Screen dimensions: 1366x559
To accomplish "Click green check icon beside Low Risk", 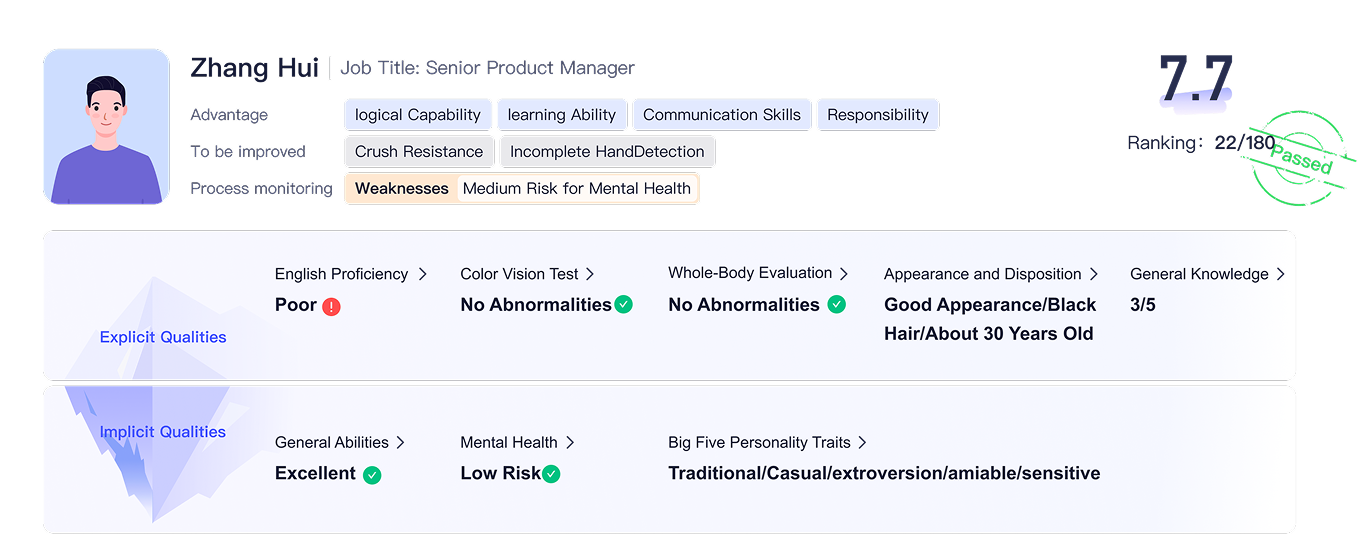I will pos(551,474).
